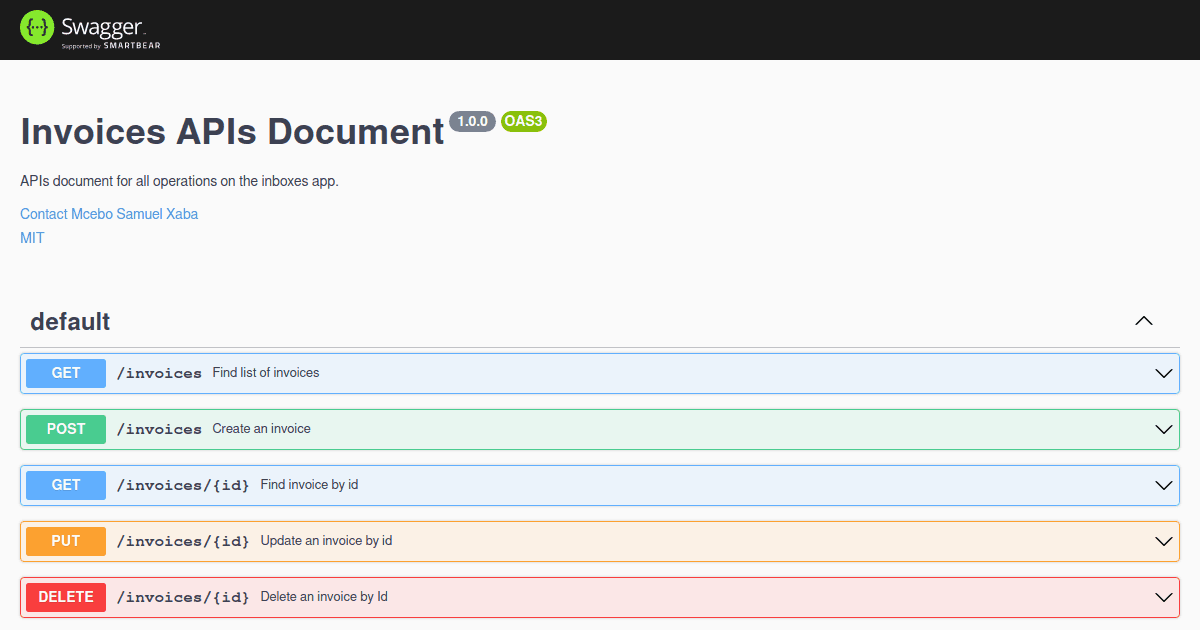The height and width of the screenshot is (630, 1200).
Task: Click the APIs document description text
Action: pyautogui.click(x=180, y=181)
